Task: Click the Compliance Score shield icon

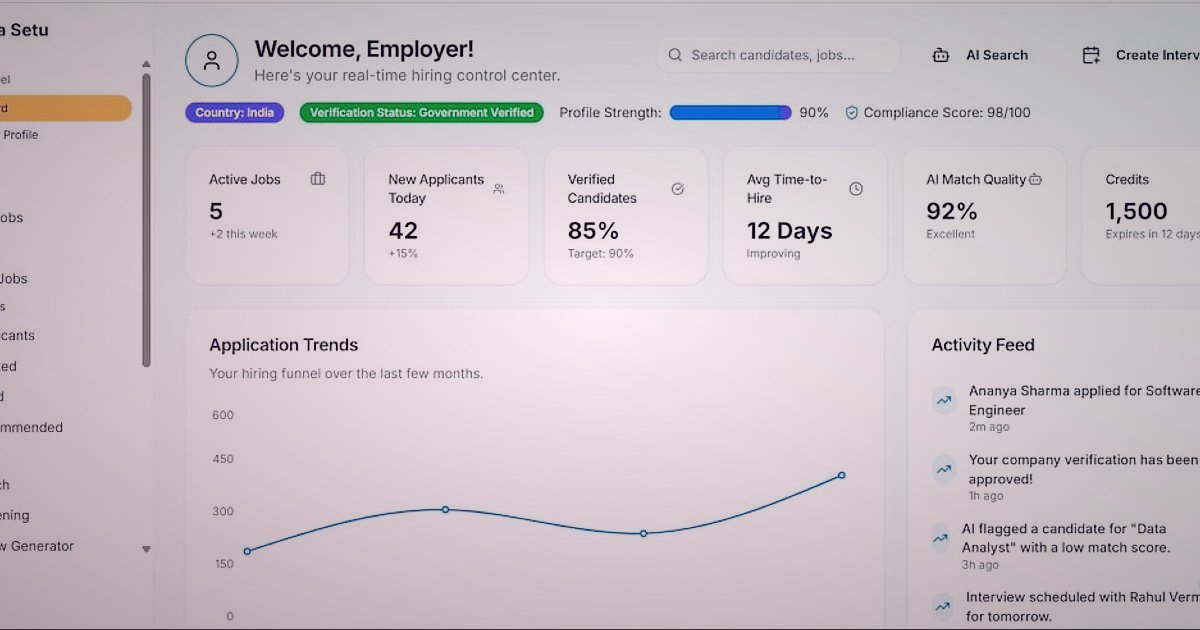Action: point(852,112)
